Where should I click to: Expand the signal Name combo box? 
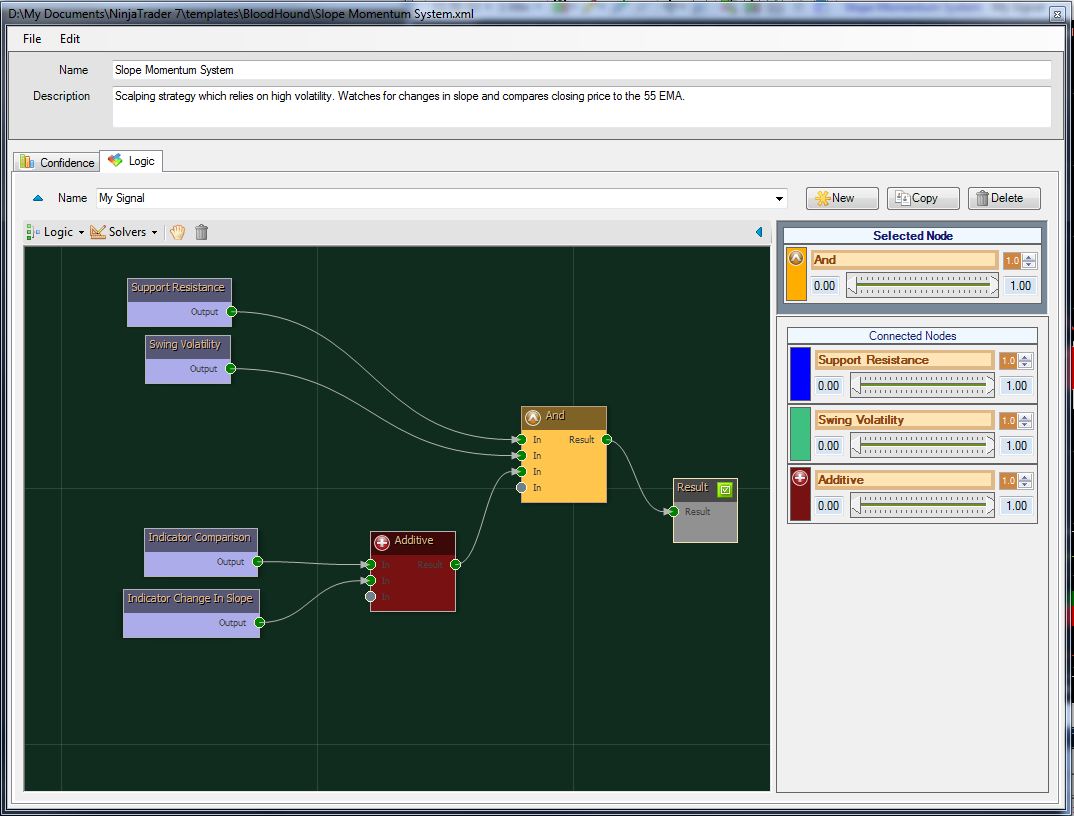point(780,199)
